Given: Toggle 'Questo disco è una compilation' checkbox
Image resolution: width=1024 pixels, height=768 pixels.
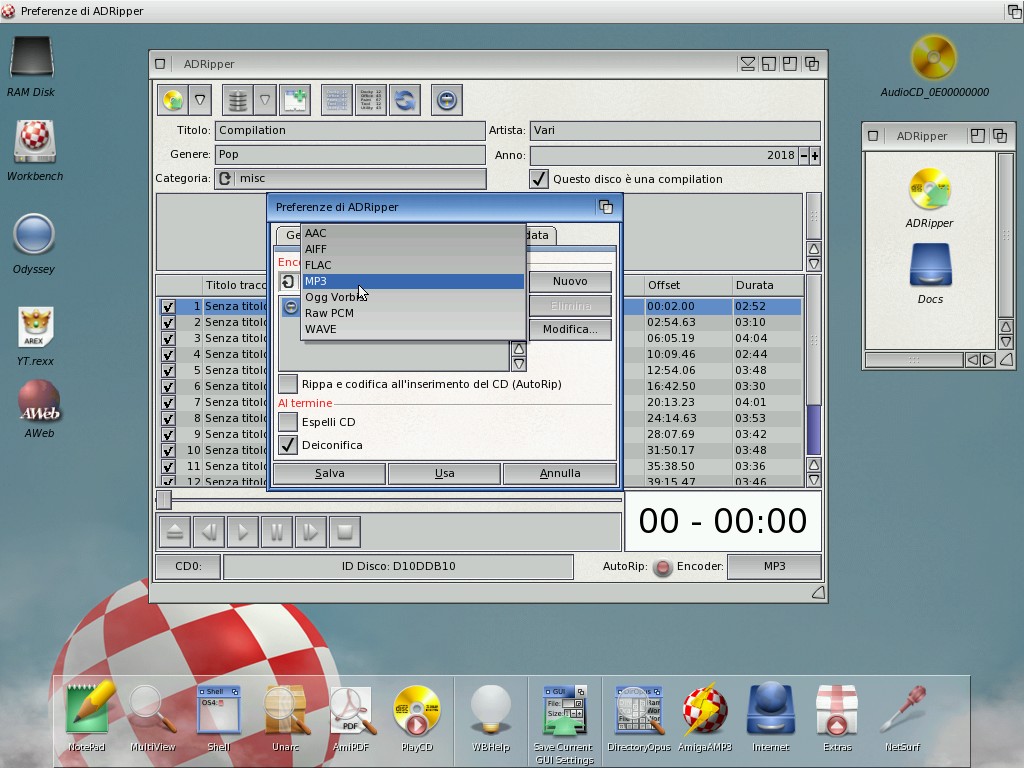Looking at the screenshot, I should (539, 179).
